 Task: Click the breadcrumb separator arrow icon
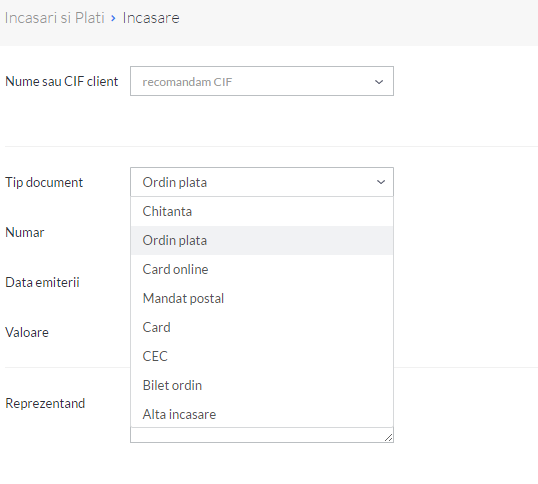coord(113,18)
